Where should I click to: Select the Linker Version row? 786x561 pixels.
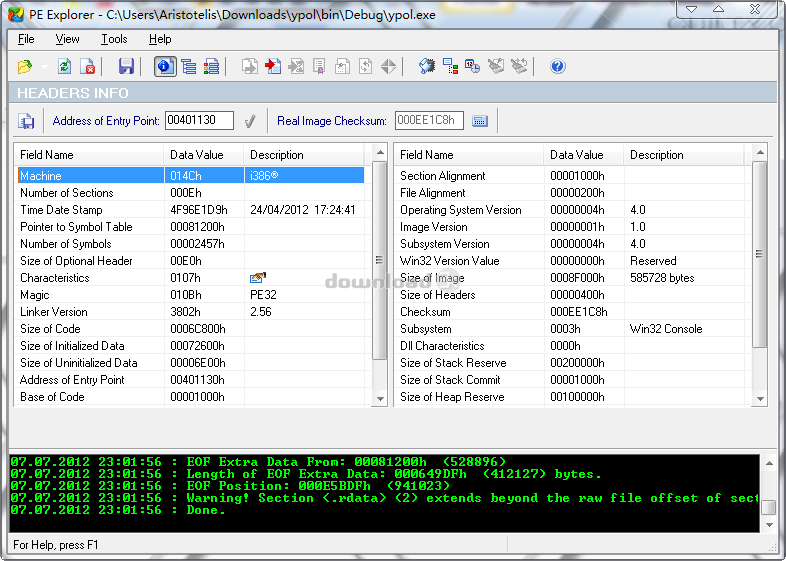(190, 312)
